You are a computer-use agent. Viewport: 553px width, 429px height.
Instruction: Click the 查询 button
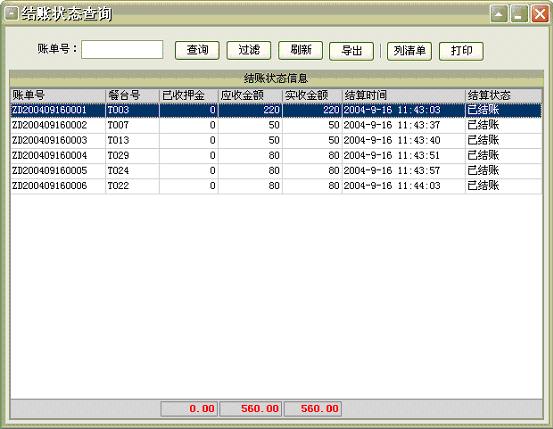pos(197,50)
